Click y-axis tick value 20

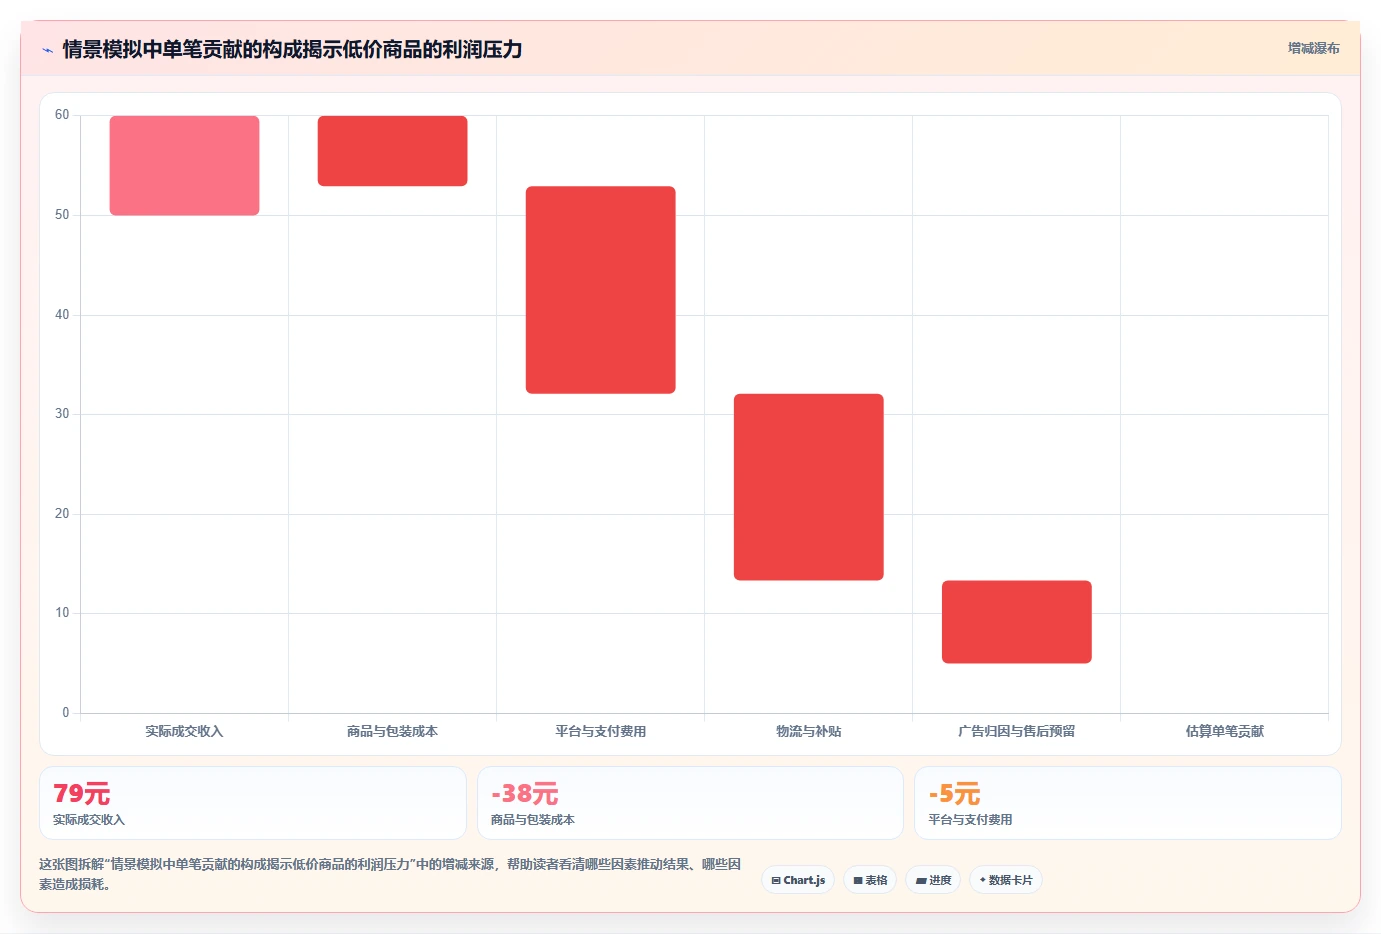[x=62, y=514]
